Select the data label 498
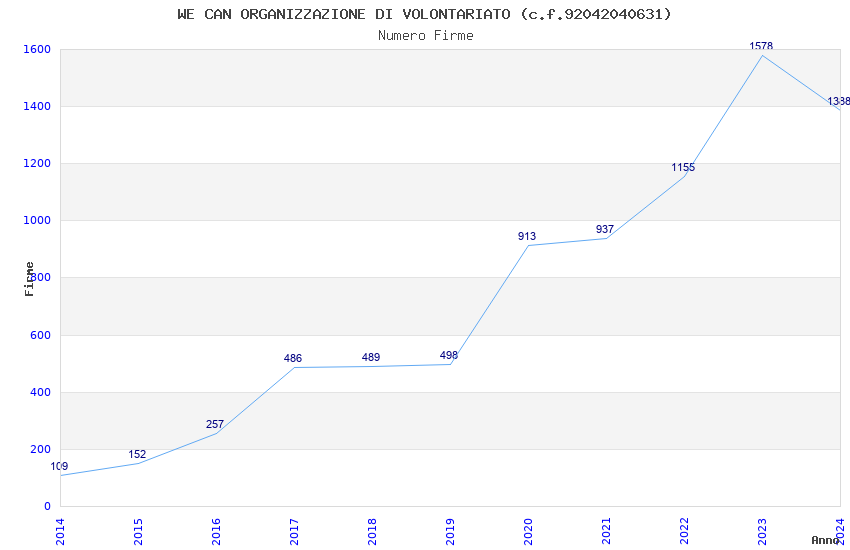Viewport: 850px width, 550px height. (x=449, y=355)
